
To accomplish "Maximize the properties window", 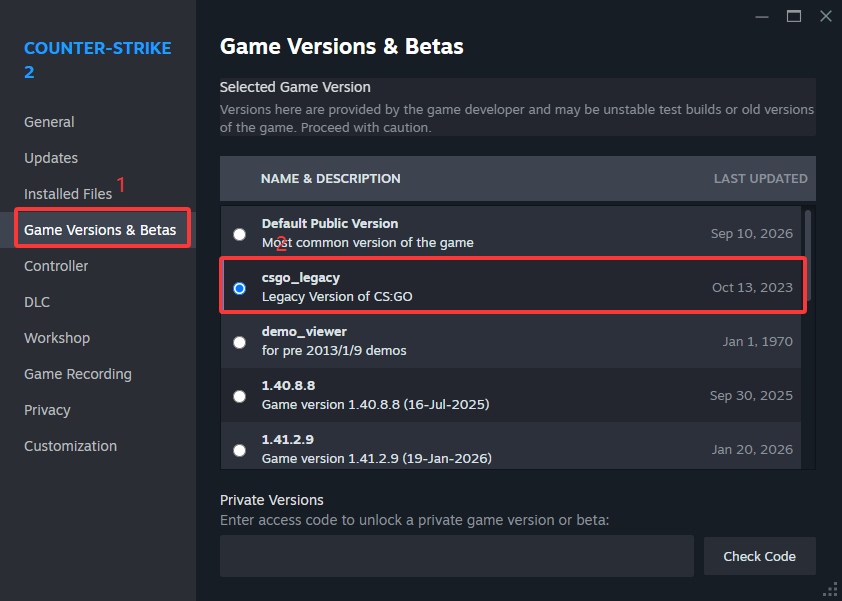I will point(794,16).
